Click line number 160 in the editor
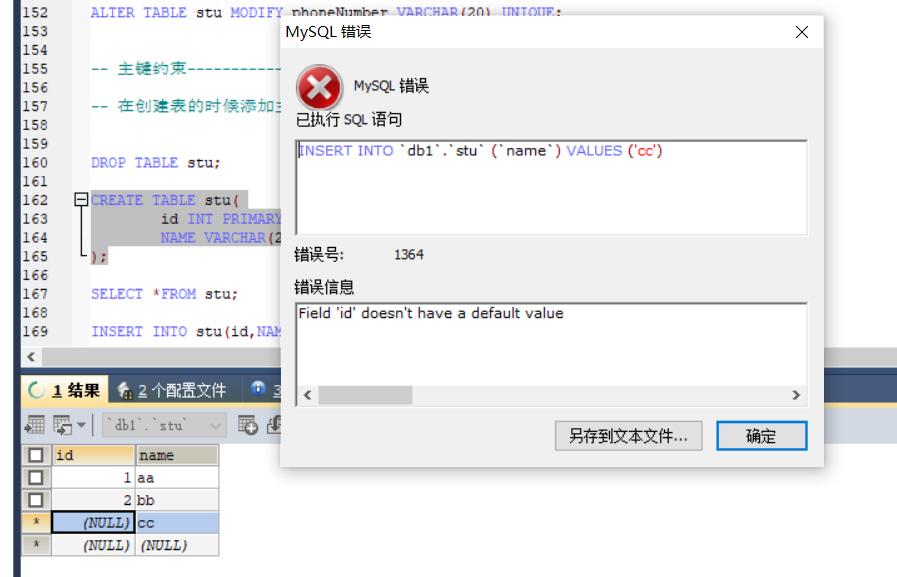This screenshot has height=577, width=897. click(x=35, y=162)
